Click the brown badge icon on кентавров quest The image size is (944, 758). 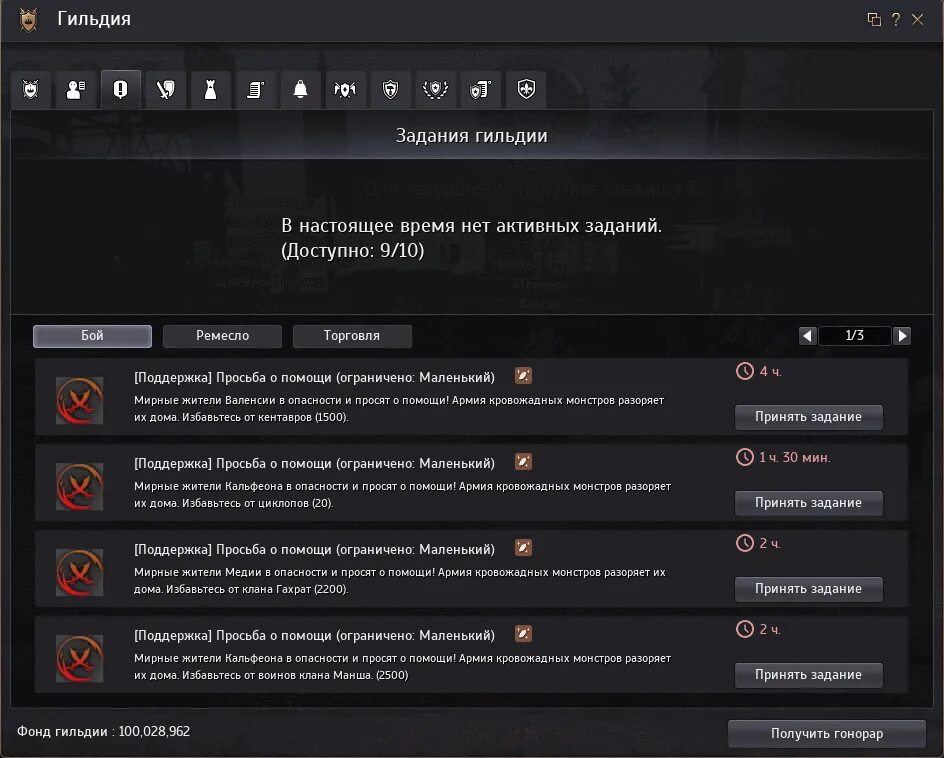tap(523, 376)
